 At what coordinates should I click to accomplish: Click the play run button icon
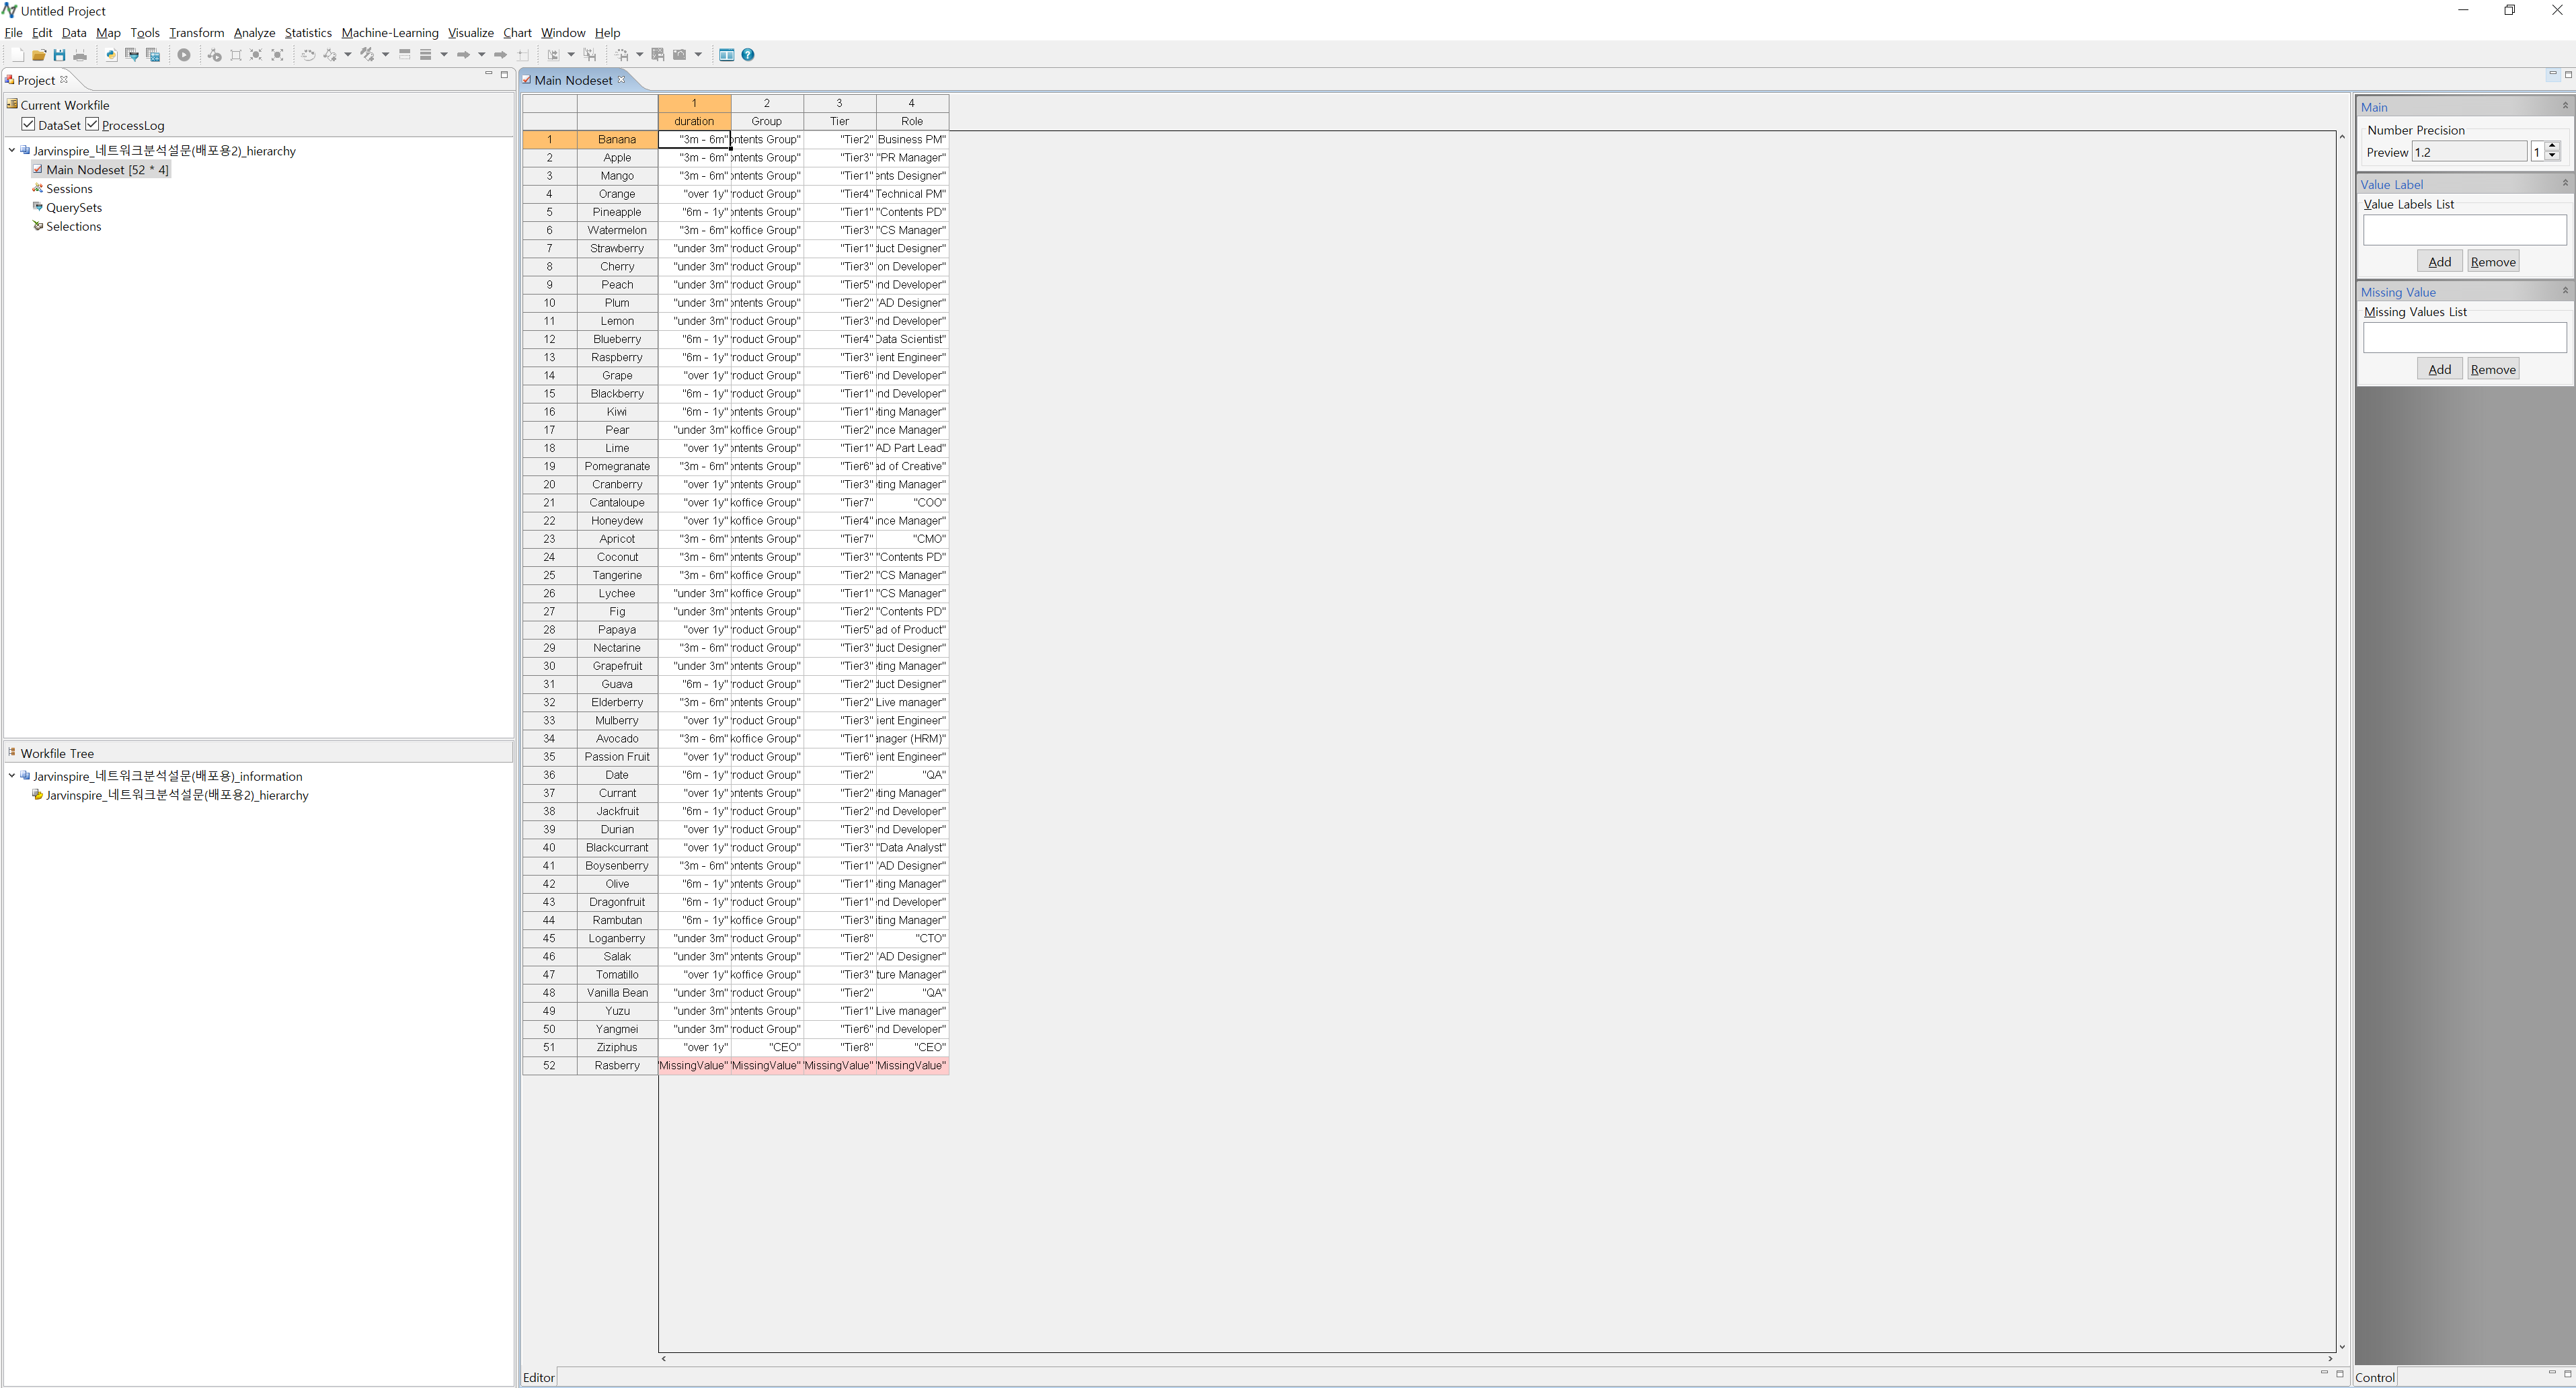(184, 55)
